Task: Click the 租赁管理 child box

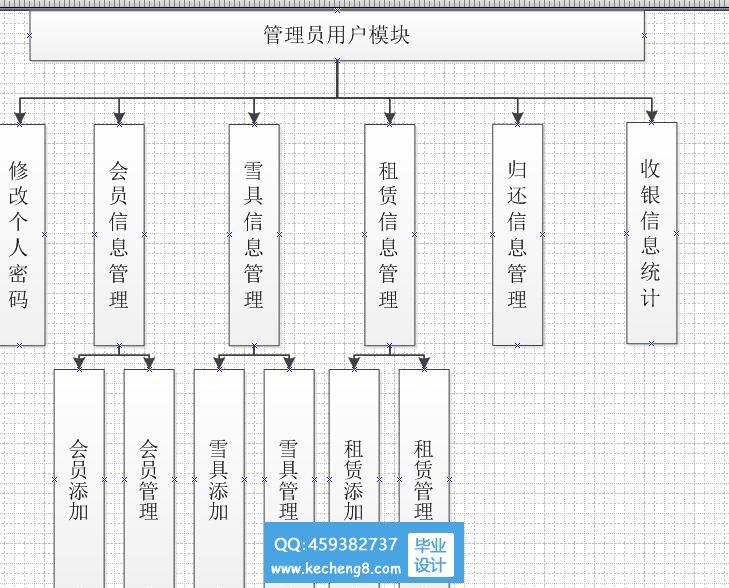Action: tap(424, 445)
